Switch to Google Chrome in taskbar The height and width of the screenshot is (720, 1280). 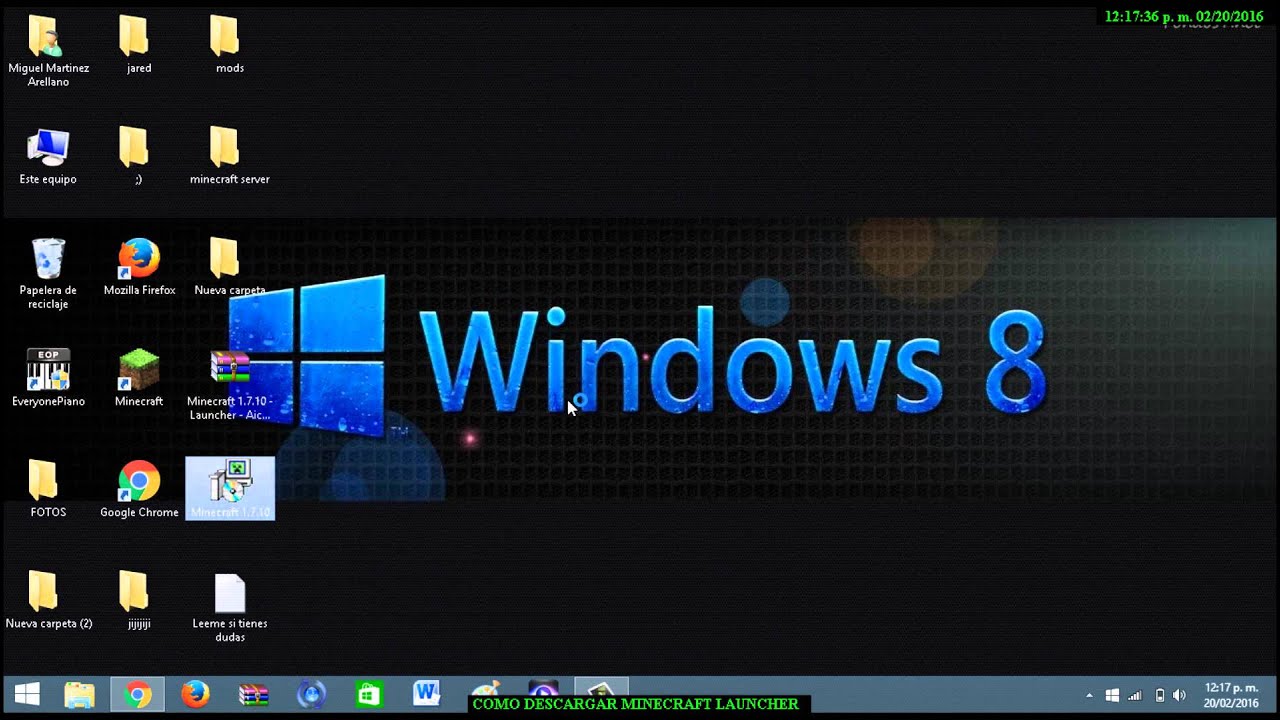138,695
